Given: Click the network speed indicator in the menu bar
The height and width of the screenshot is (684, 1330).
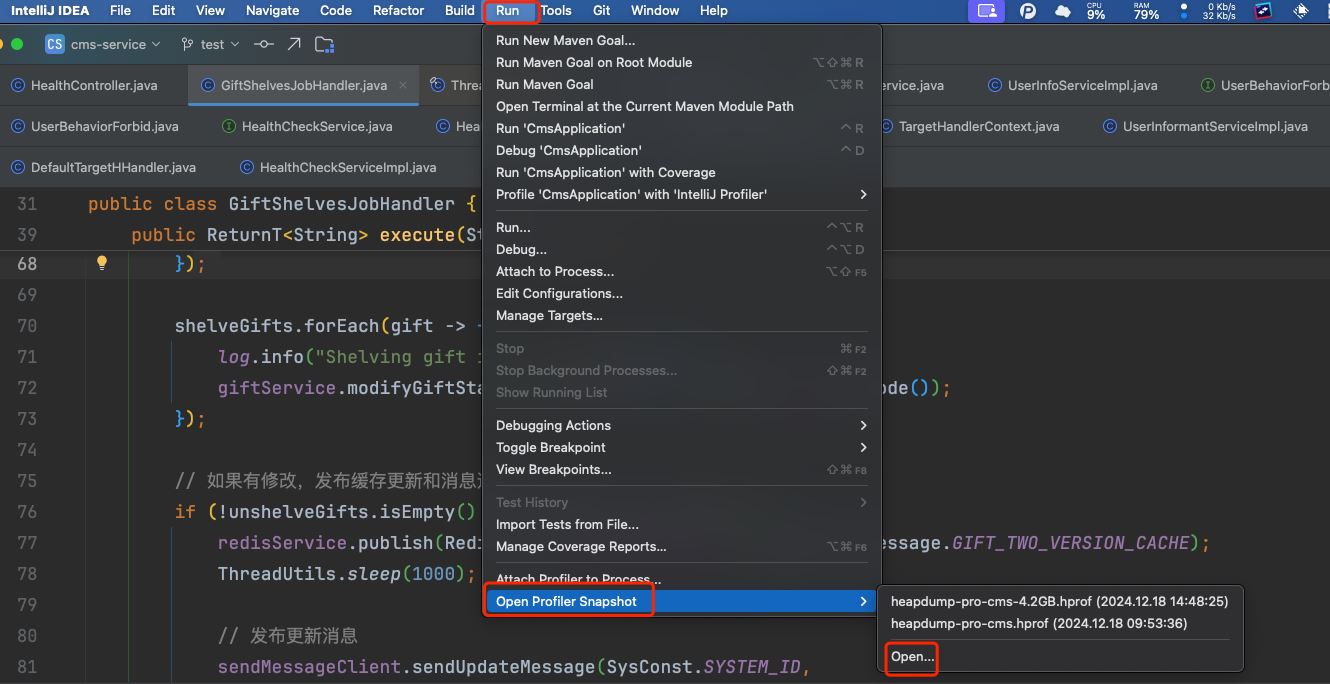Looking at the screenshot, I should [1218, 11].
